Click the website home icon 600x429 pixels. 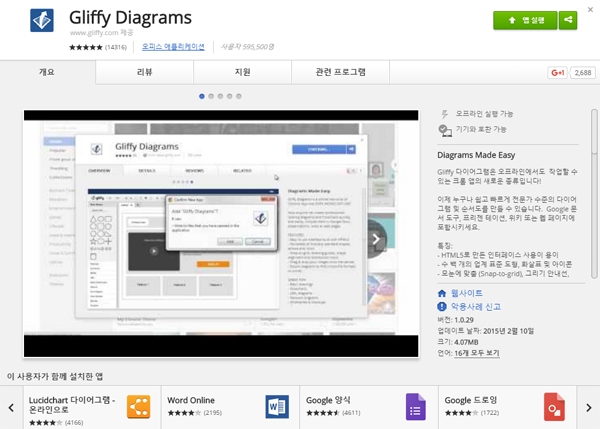[442, 293]
